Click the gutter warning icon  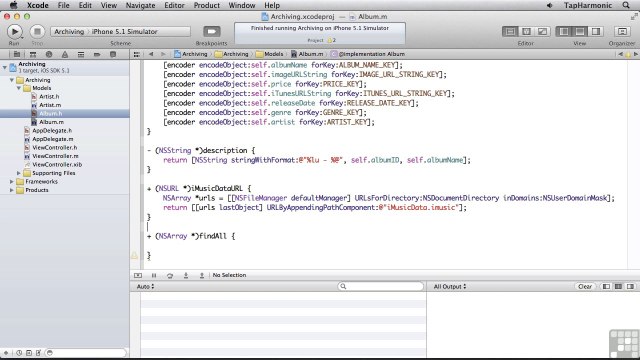click(134, 256)
